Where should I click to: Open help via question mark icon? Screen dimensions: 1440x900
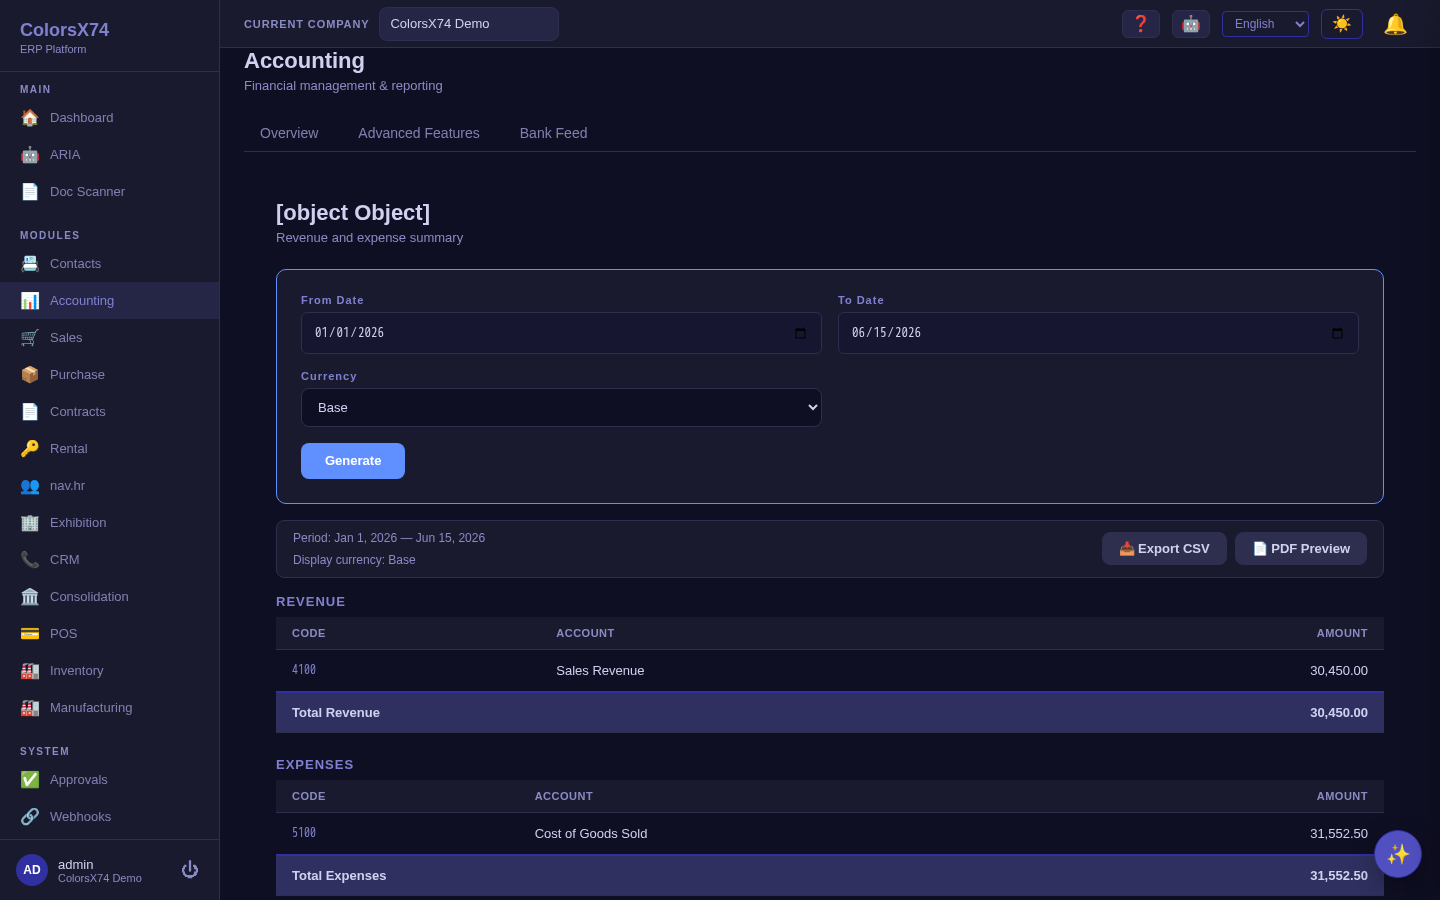[x=1141, y=24]
